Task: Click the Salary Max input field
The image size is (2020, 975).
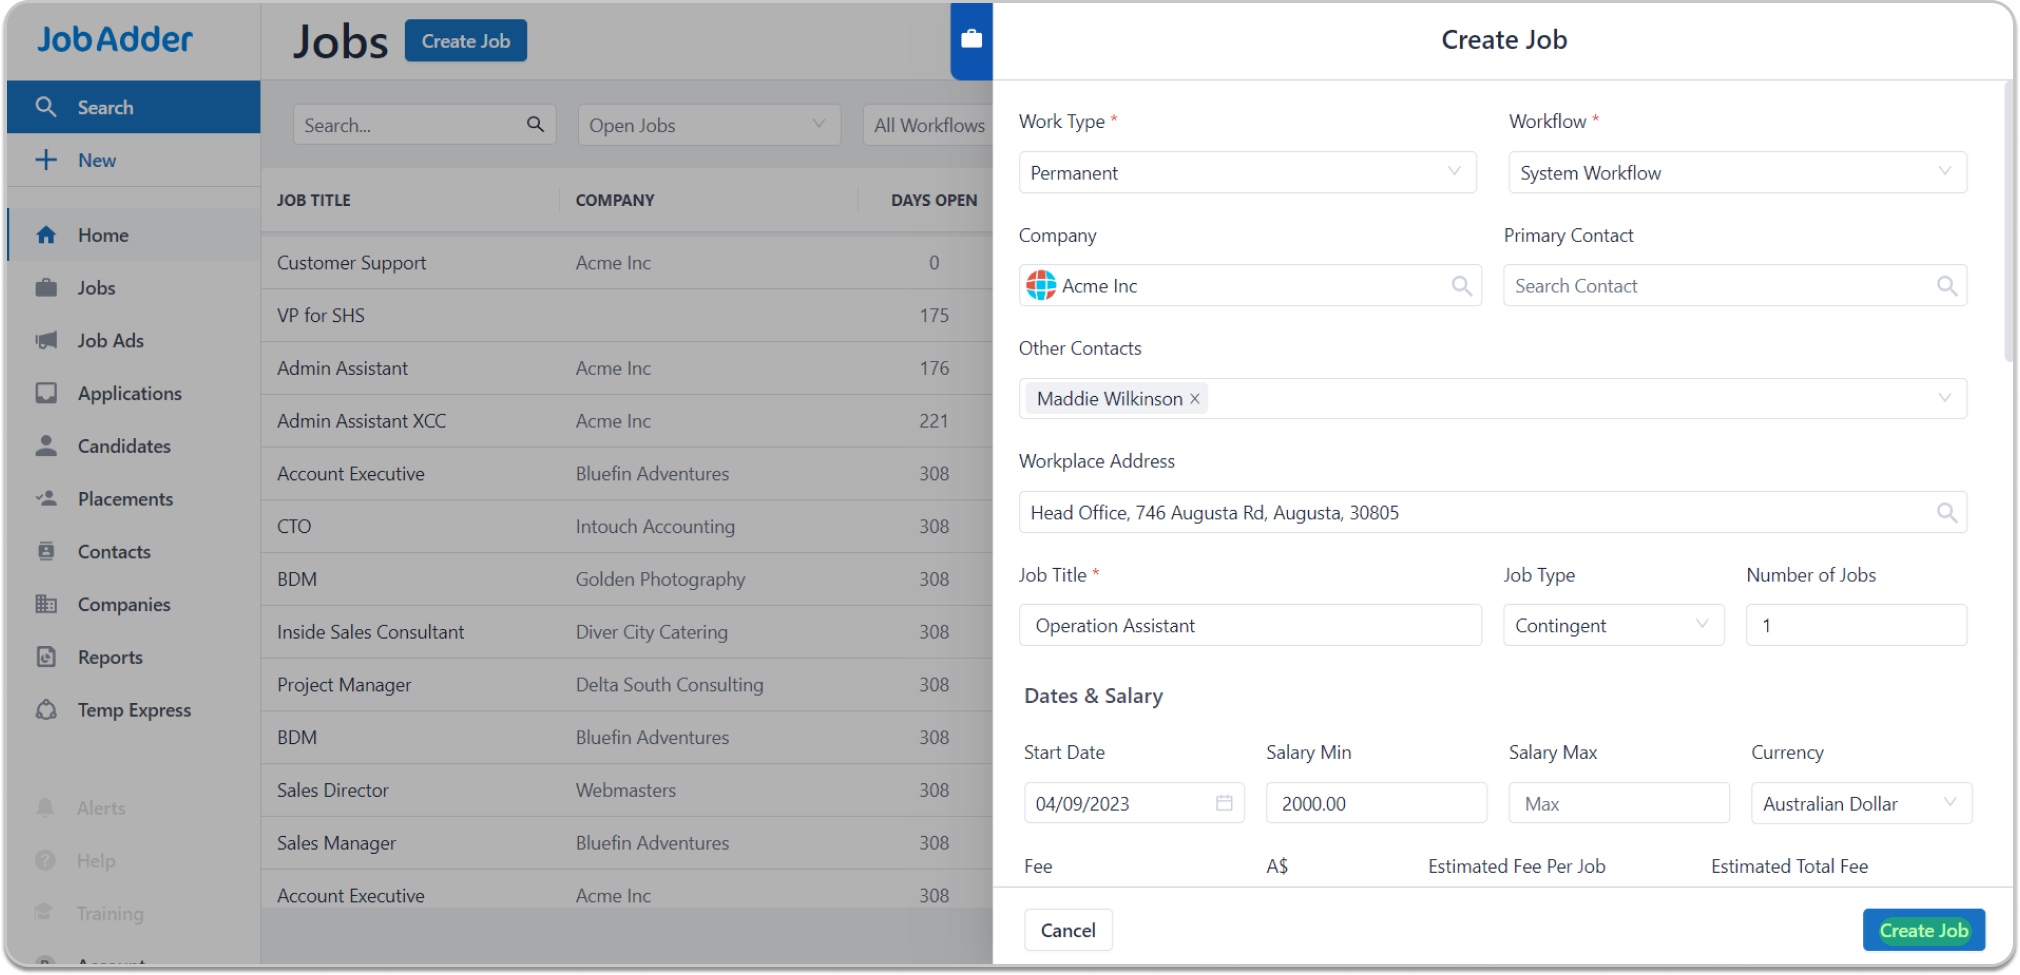Action: [x=1618, y=802]
